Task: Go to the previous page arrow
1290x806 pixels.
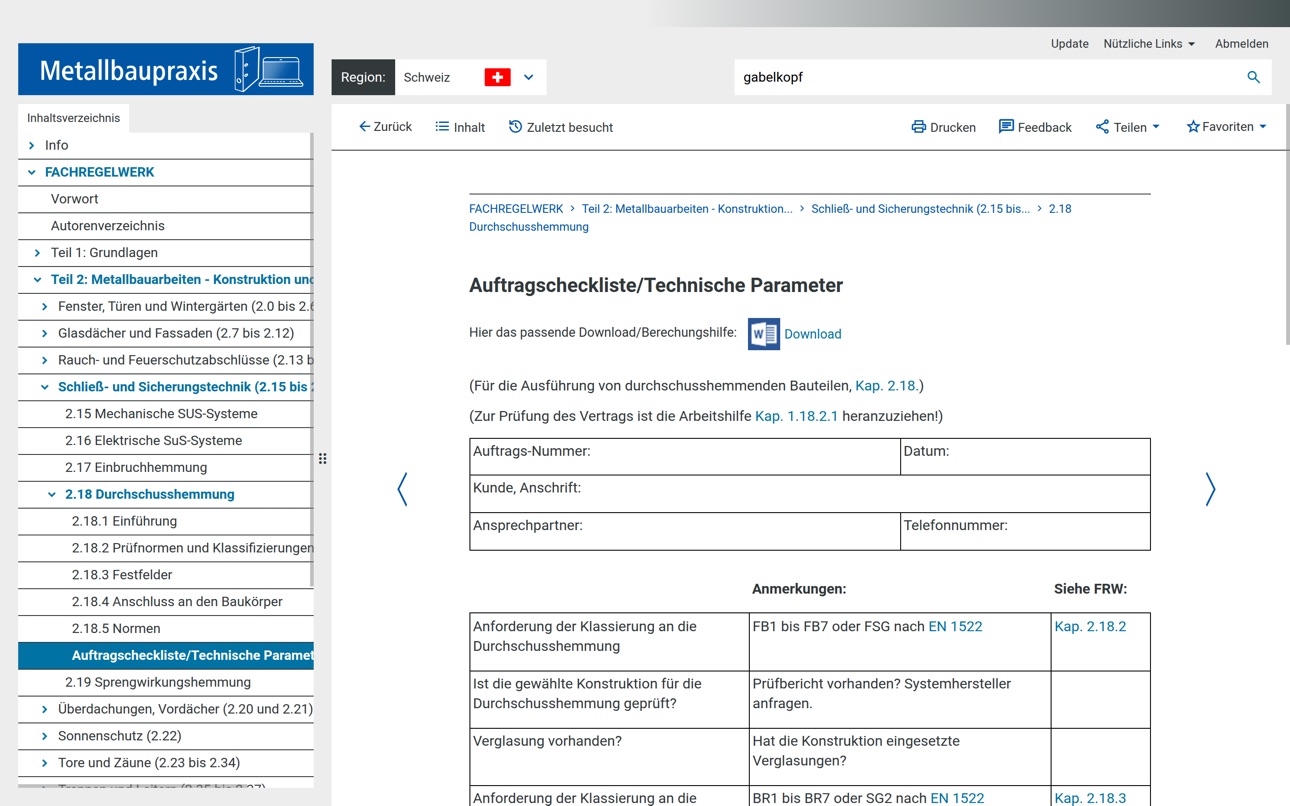Action: point(402,489)
